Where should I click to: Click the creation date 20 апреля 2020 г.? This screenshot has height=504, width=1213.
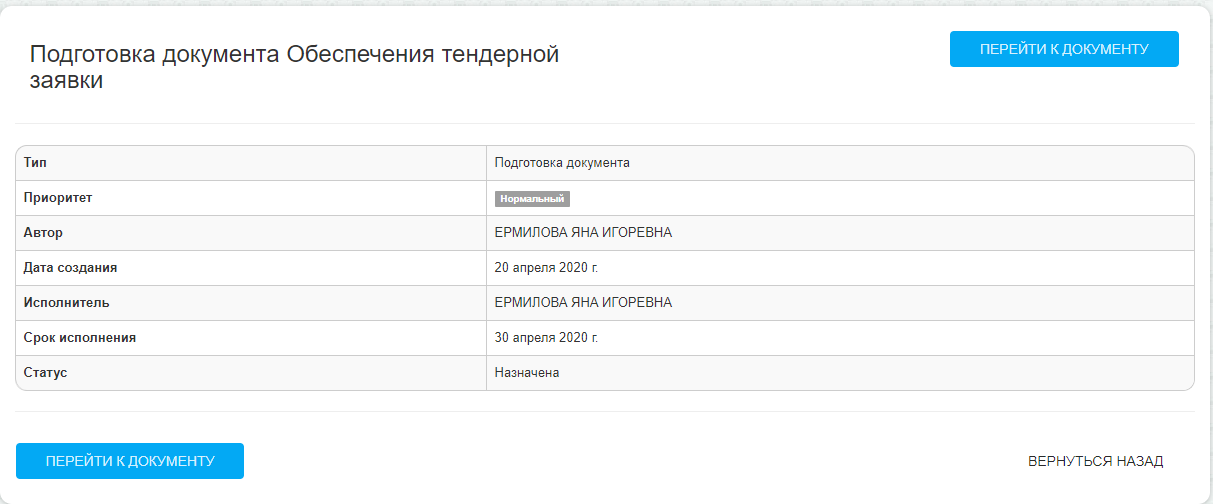click(x=546, y=268)
